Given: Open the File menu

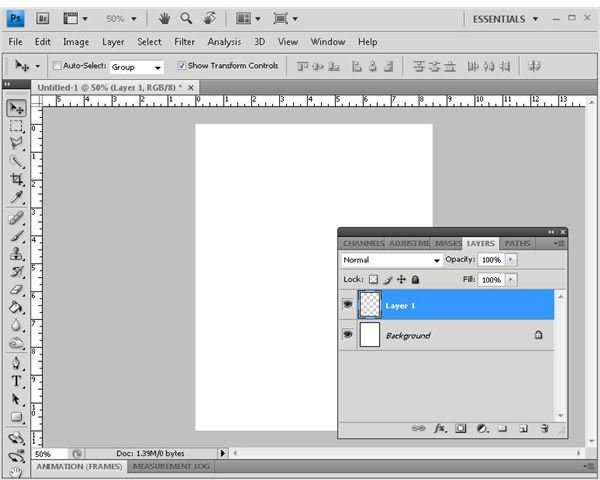Looking at the screenshot, I should click(15, 42).
